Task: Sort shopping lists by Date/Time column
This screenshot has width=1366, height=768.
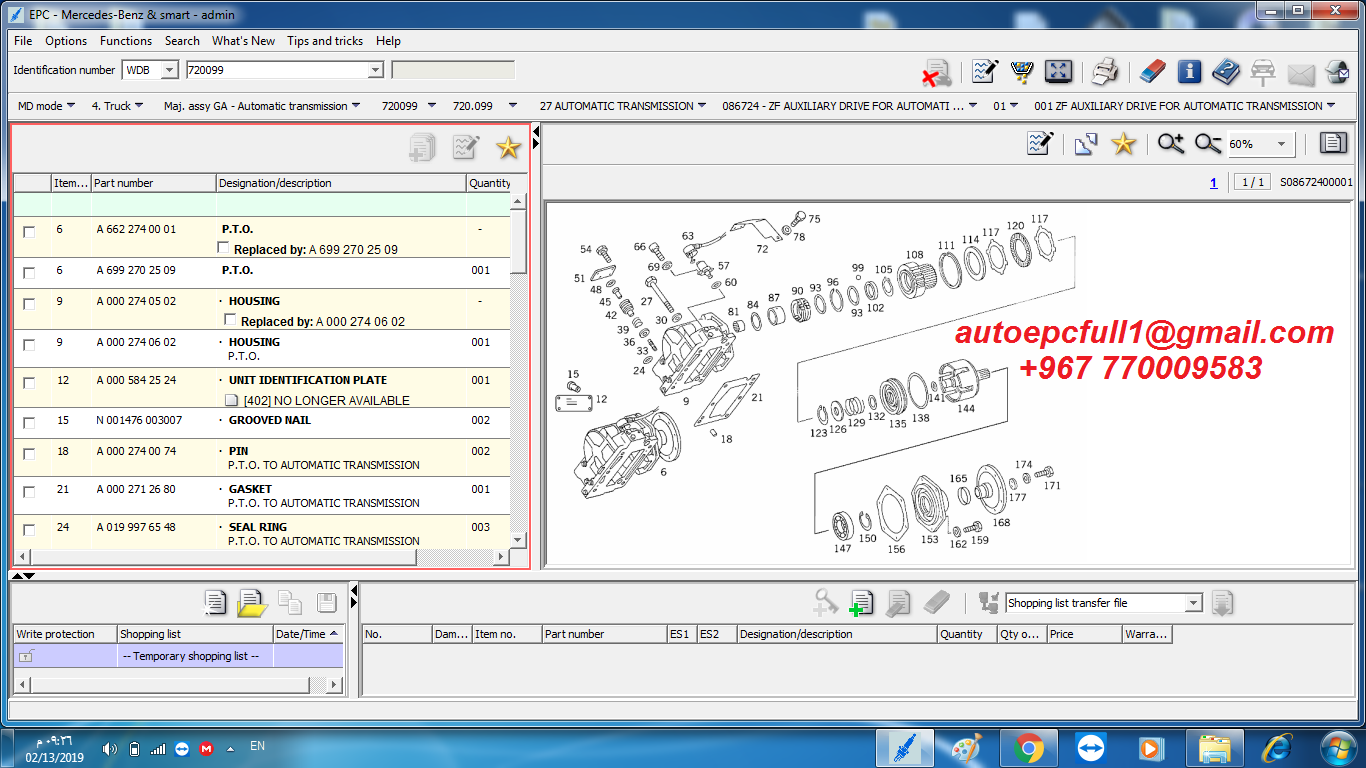Action: point(307,634)
